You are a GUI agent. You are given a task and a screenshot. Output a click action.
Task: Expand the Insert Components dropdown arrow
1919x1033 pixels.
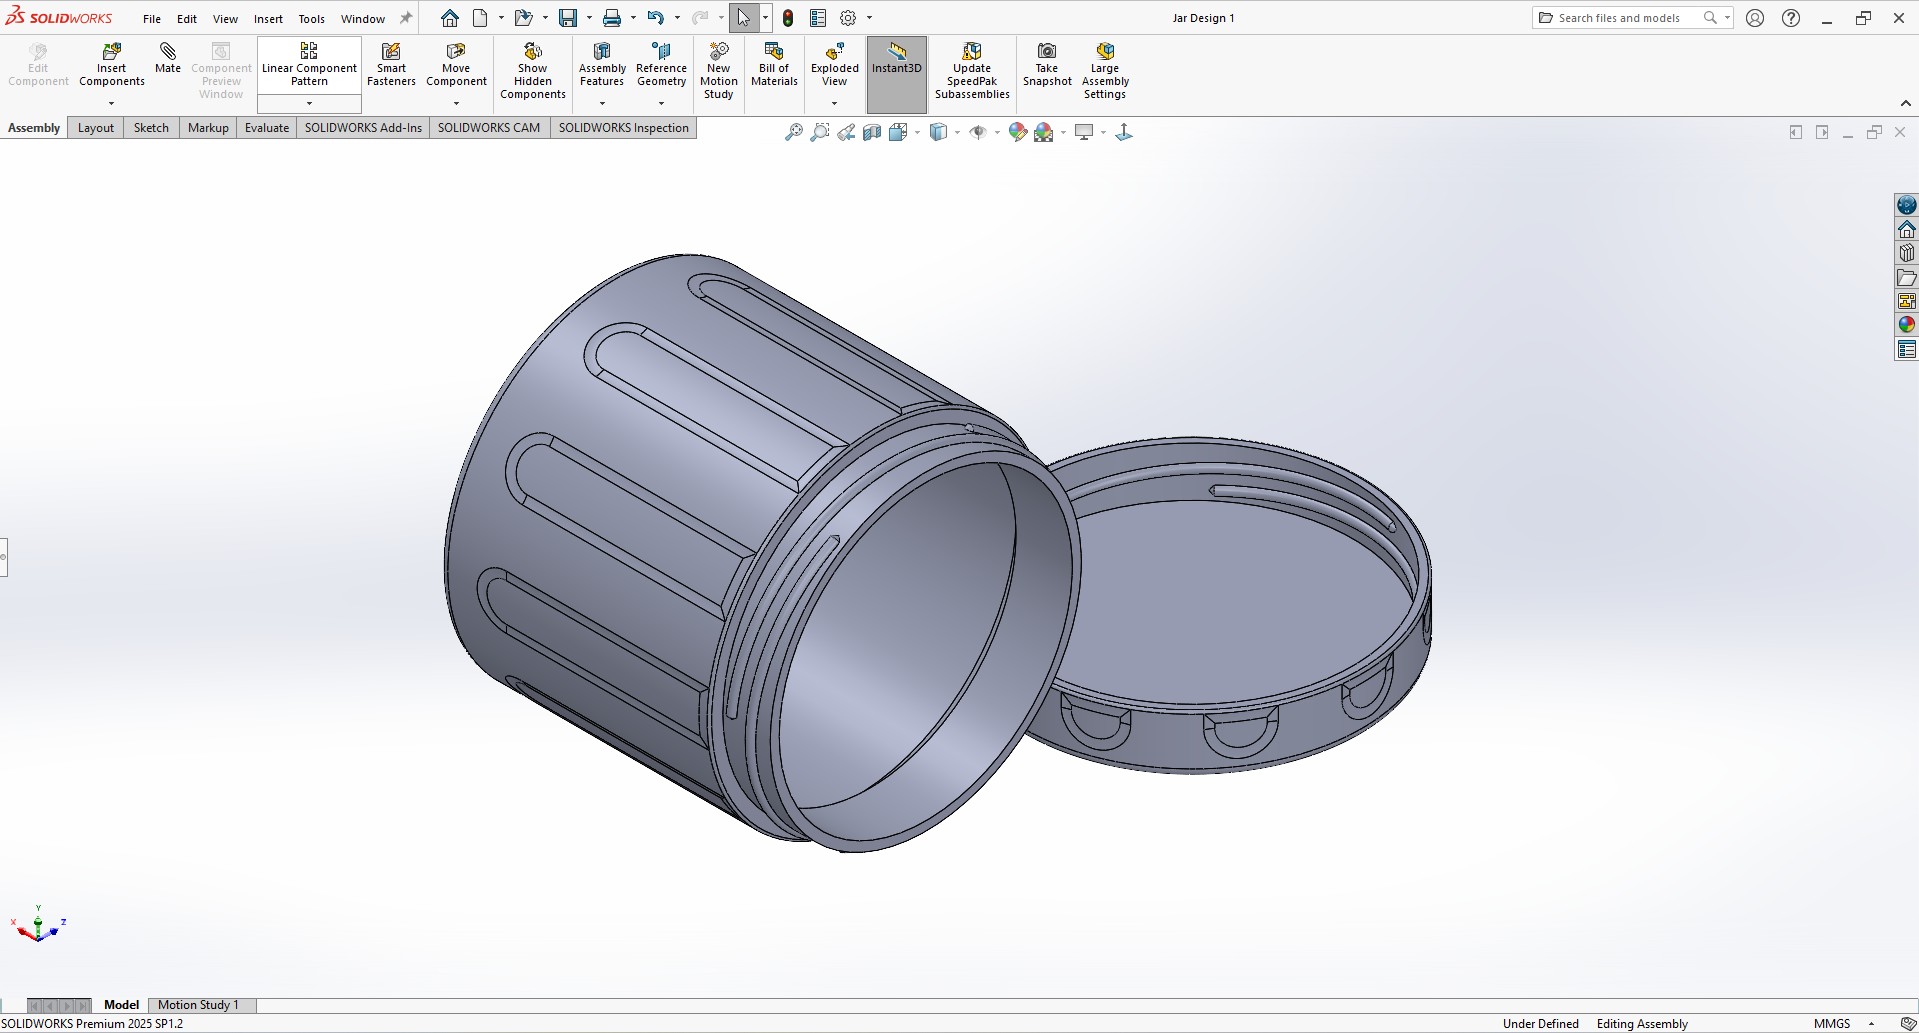click(111, 103)
